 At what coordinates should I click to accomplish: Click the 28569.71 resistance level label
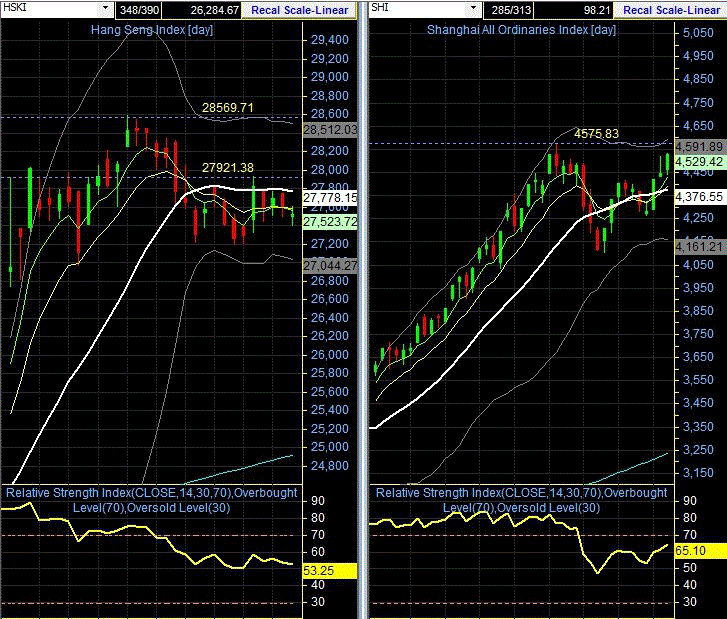tap(228, 108)
